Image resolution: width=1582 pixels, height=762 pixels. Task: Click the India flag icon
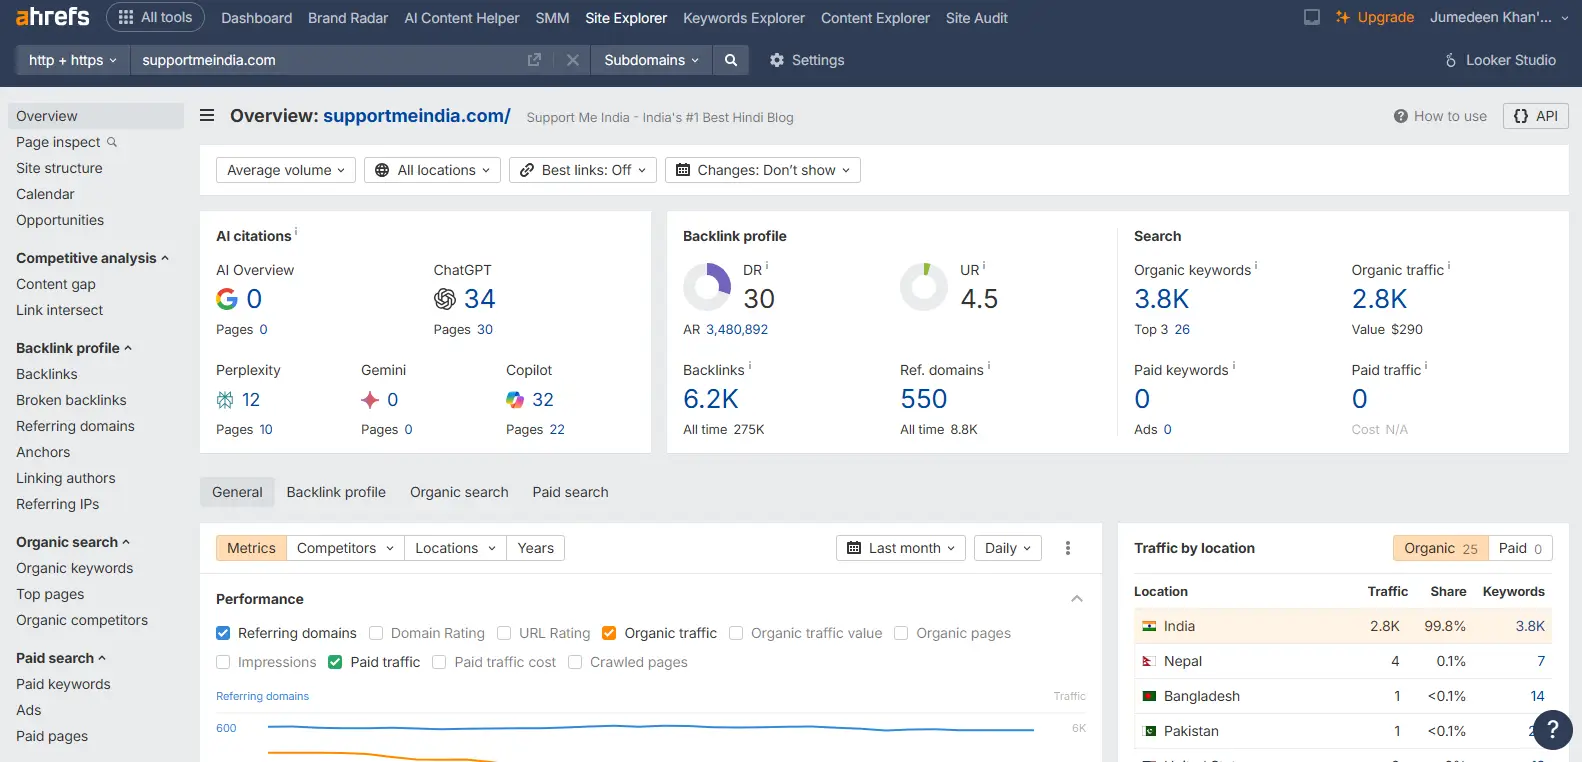tap(1149, 626)
